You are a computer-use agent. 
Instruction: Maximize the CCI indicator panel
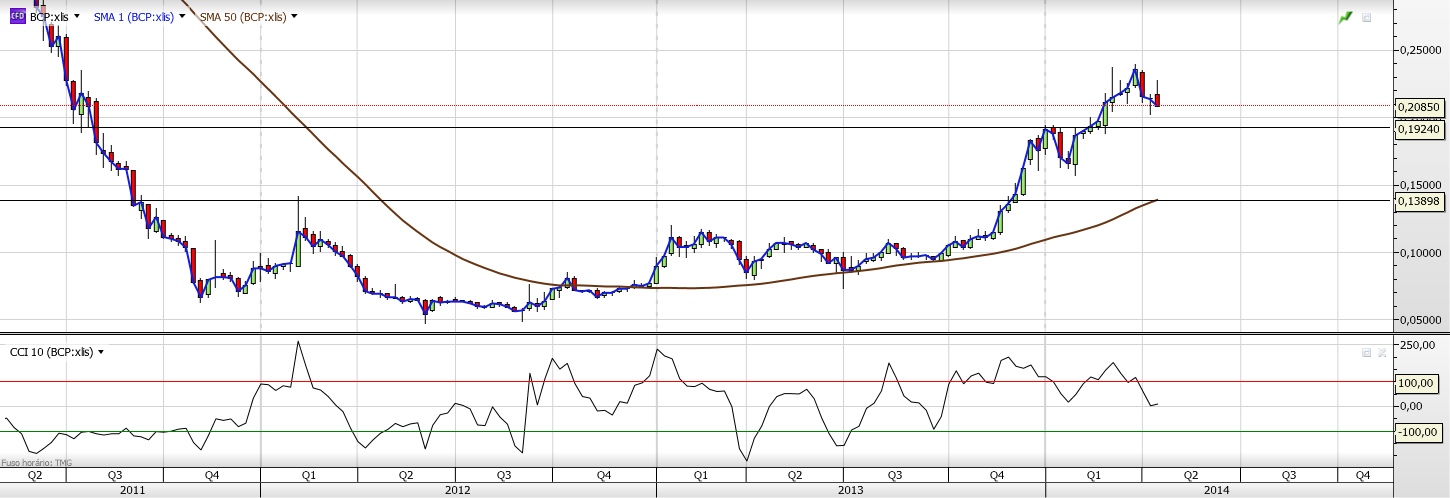(1367, 353)
